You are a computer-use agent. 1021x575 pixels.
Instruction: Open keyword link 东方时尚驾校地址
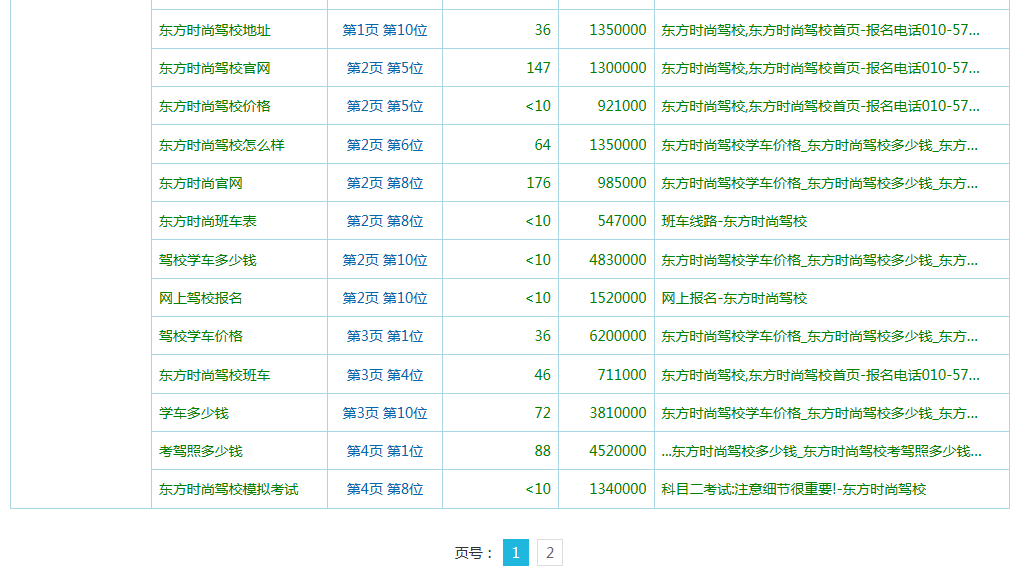(214, 30)
